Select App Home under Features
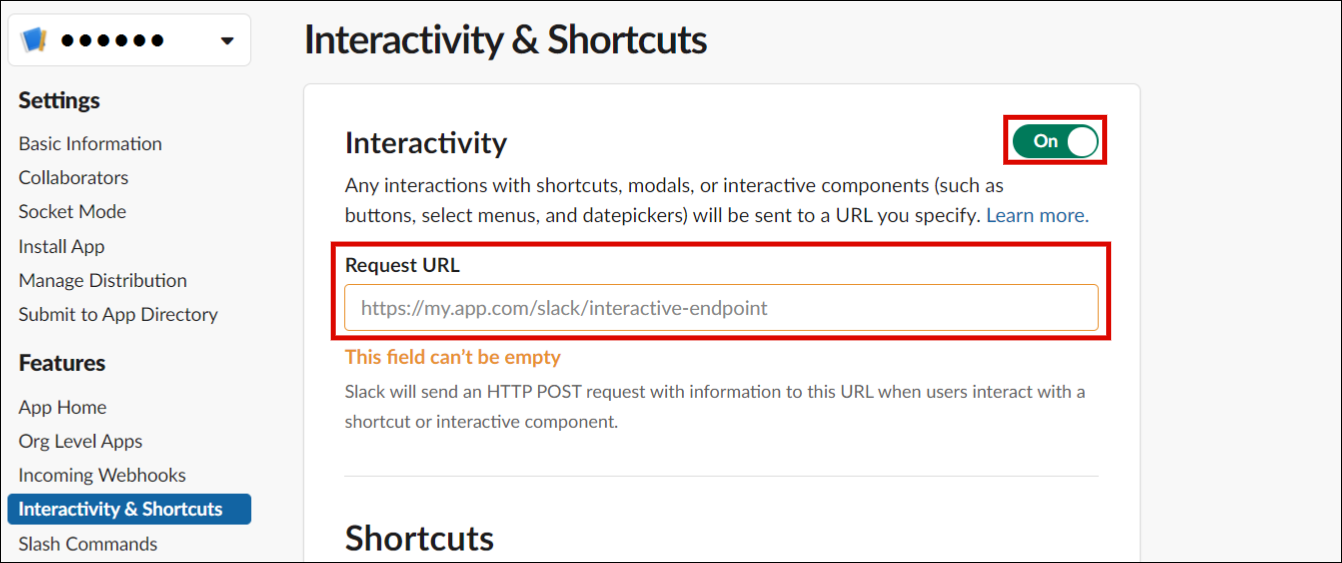 point(62,407)
